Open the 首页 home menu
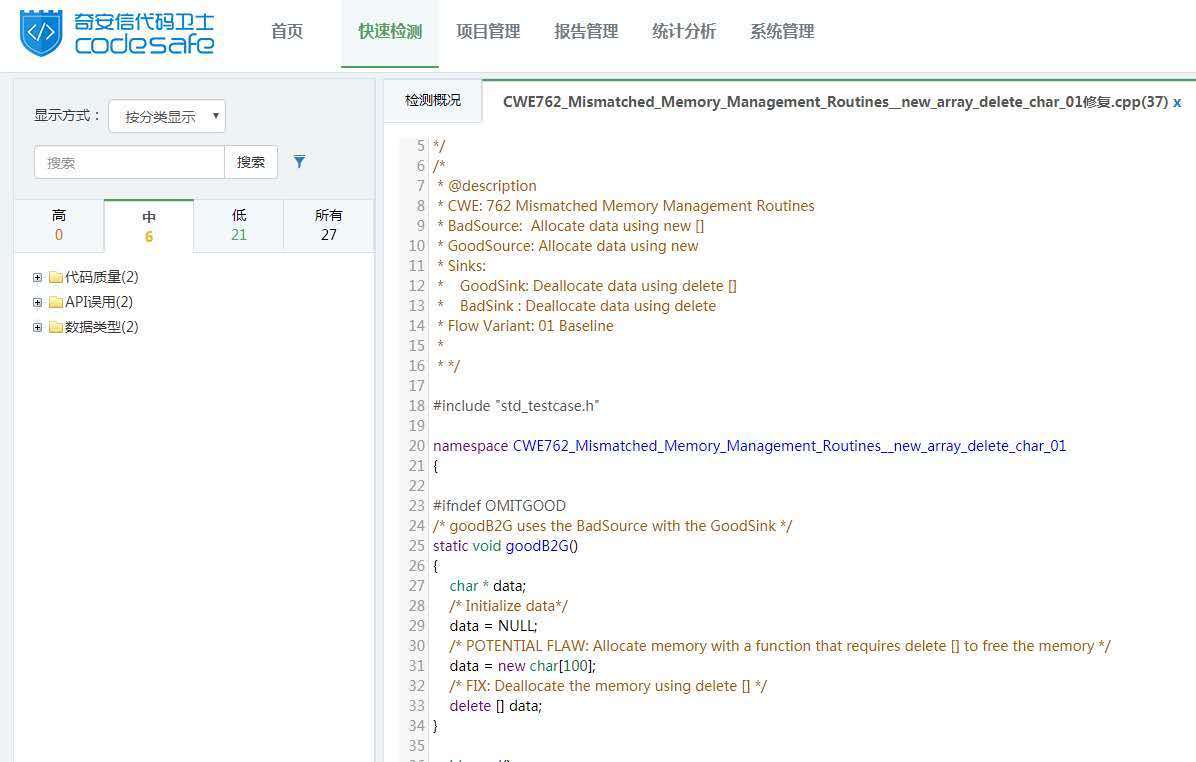 [x=287, y=32]
